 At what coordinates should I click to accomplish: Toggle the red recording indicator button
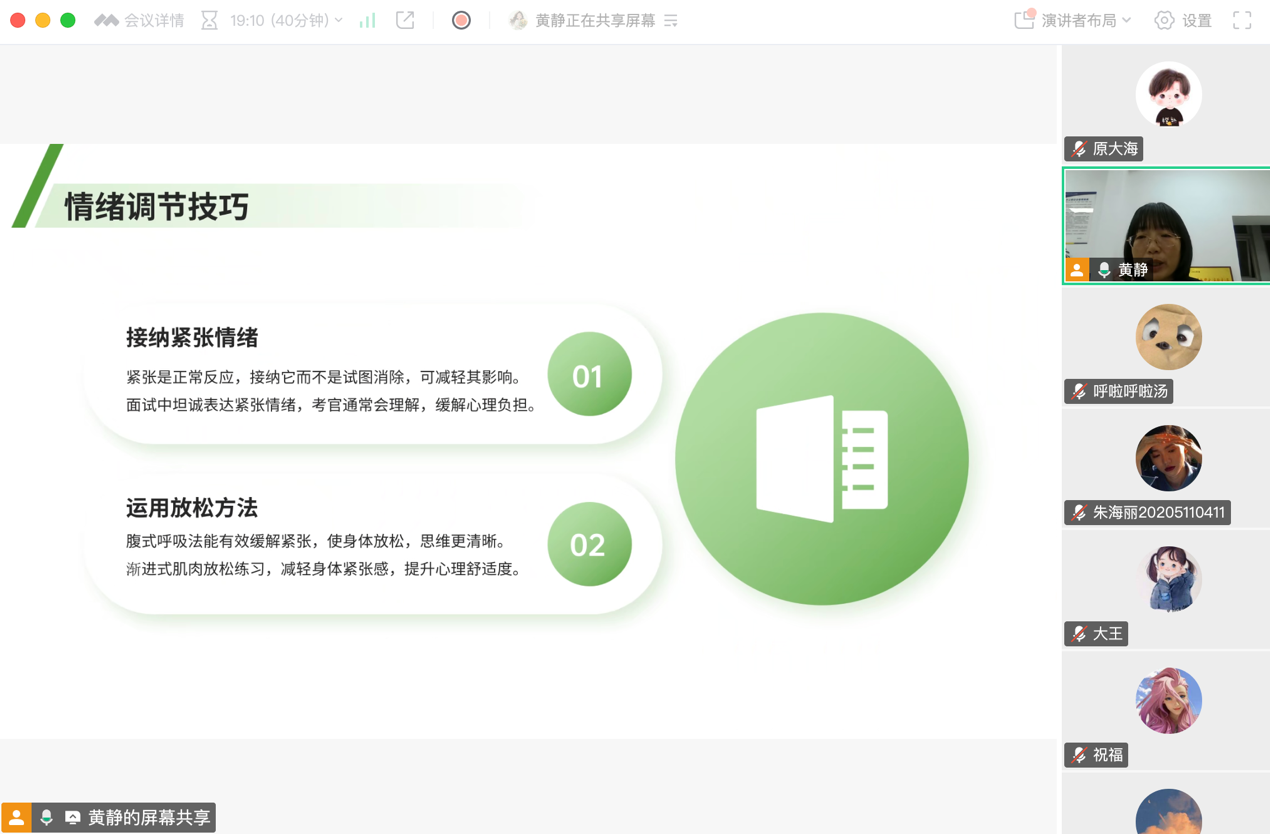[461, 20]
